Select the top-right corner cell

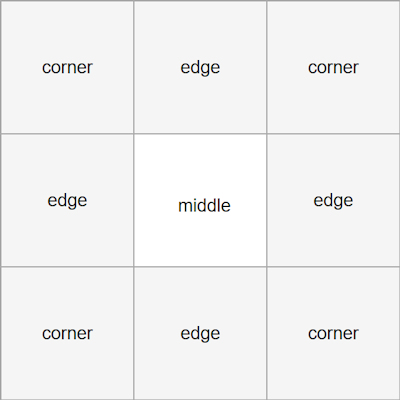tap(333, 67)
